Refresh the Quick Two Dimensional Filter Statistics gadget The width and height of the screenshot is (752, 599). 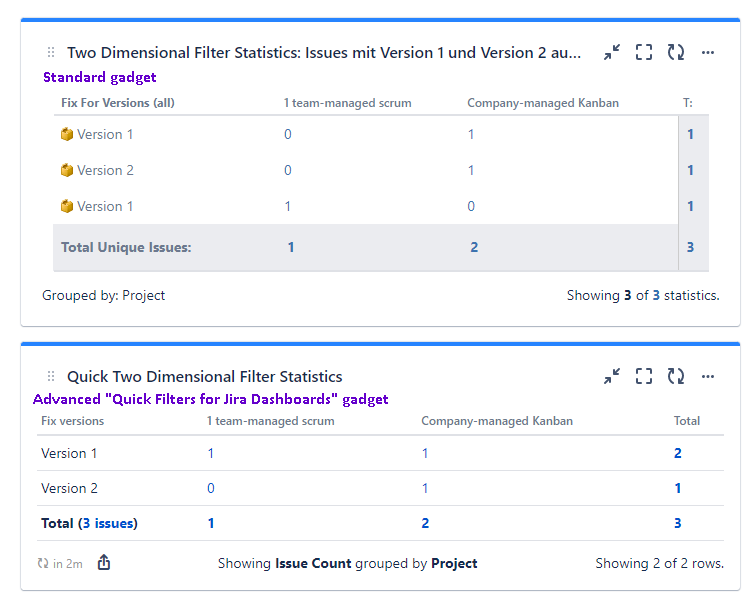676,376
